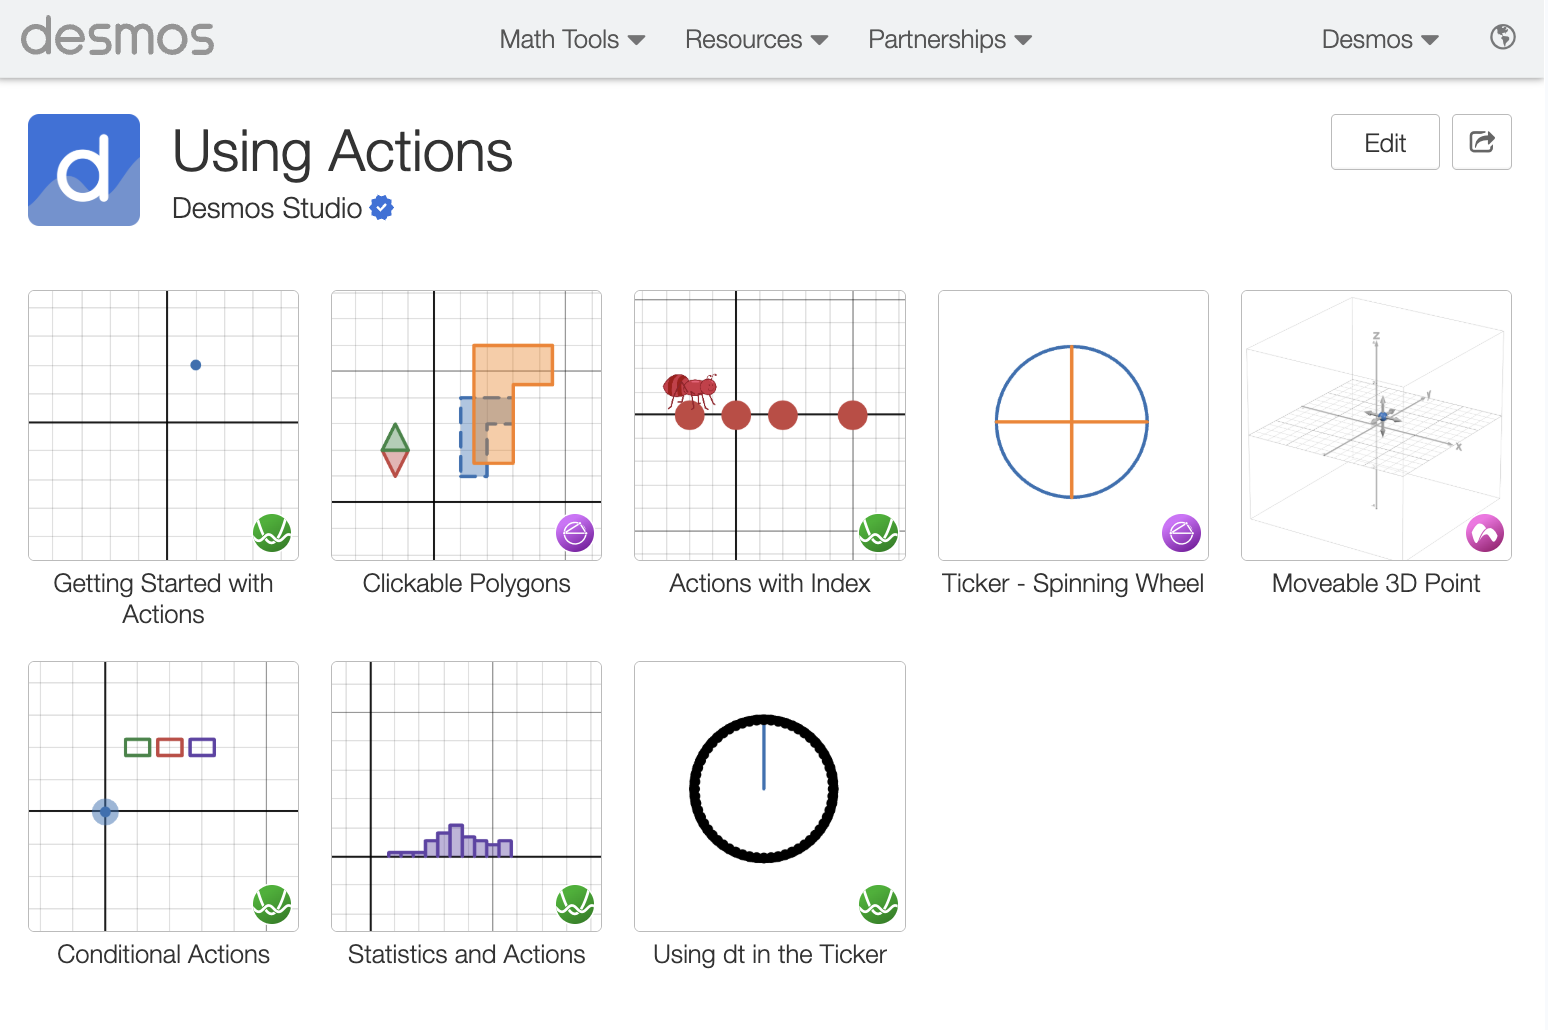Click graphing calculator badge on Getting Started
Image resolution: width=1548 pixels, height=1030 pixels.
272,533
